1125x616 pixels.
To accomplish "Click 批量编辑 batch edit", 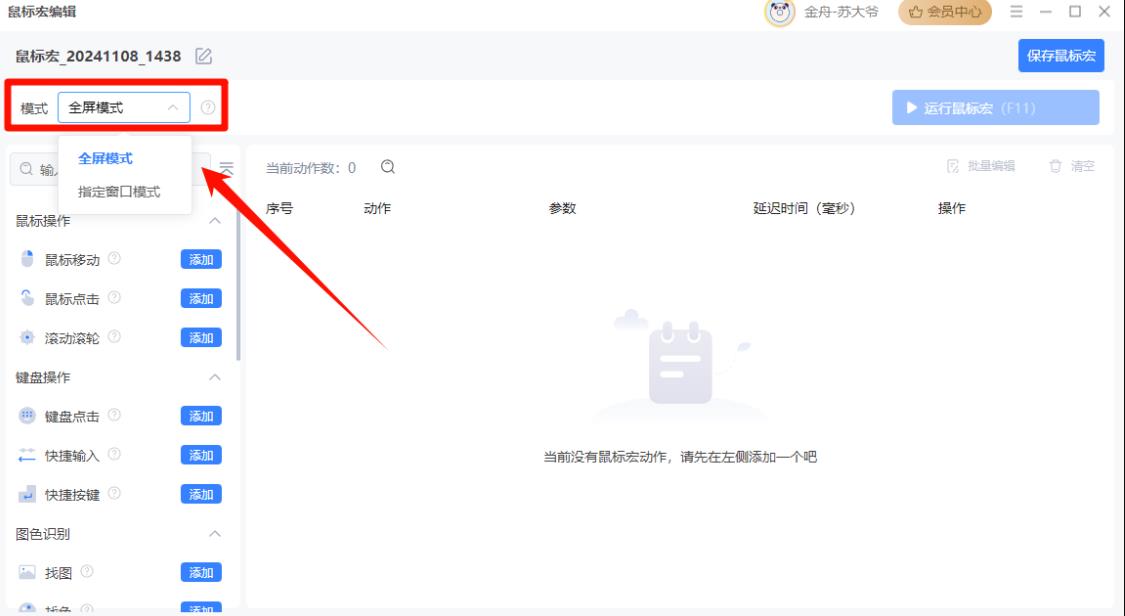I will 981,166.
